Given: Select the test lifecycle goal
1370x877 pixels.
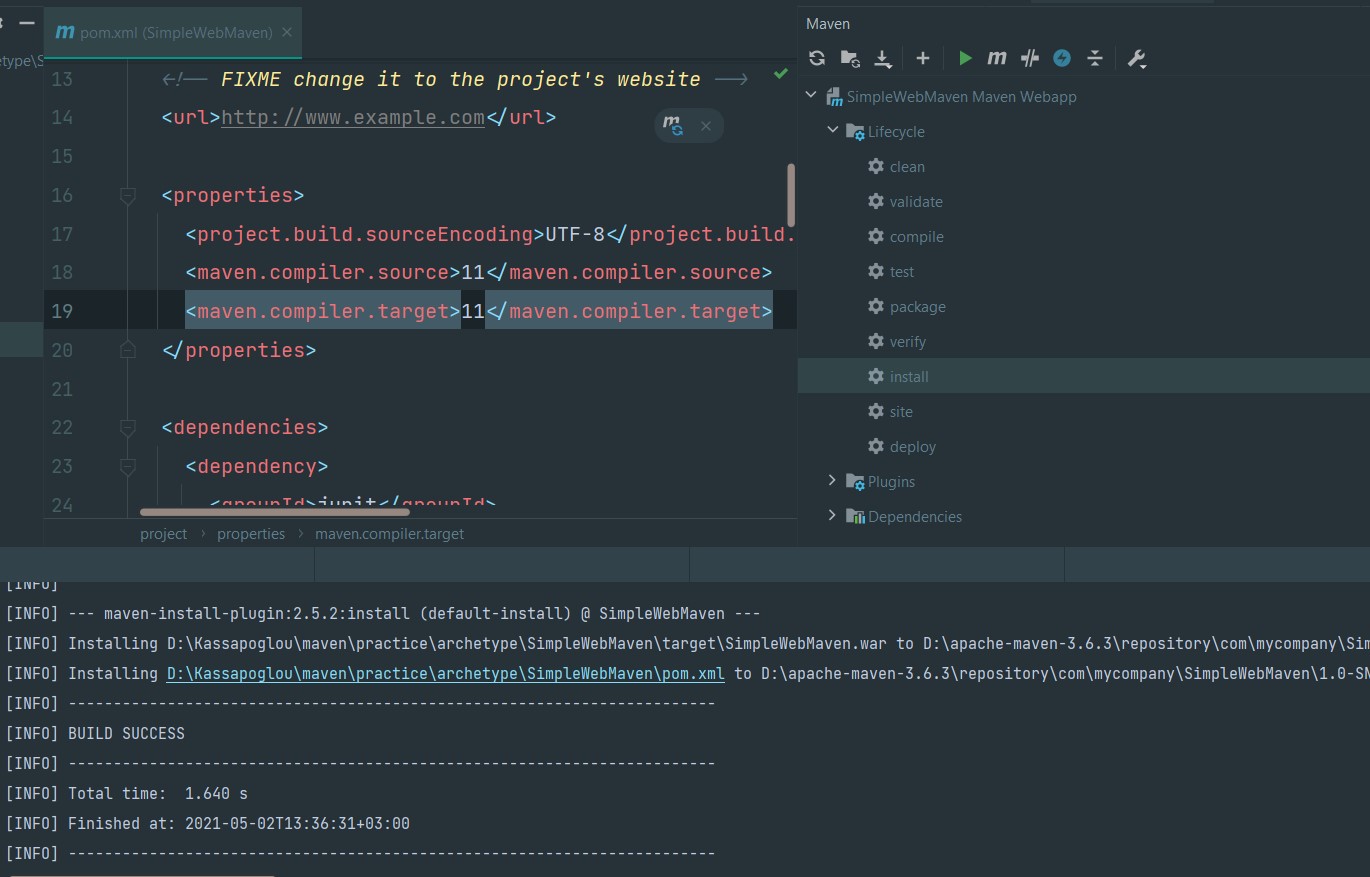Looking at the screenshot, I should tap(902, 272).
